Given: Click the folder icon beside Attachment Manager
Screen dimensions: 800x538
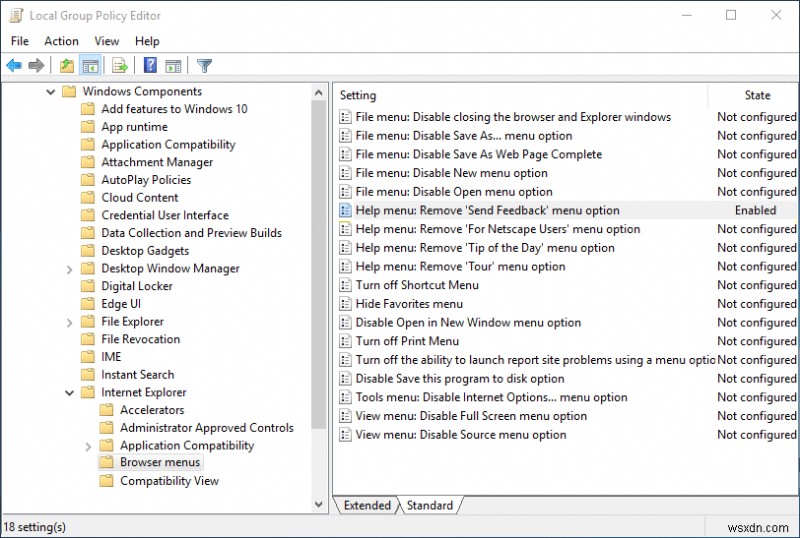Looking at the screenshot, I should [x=88, y=162].
